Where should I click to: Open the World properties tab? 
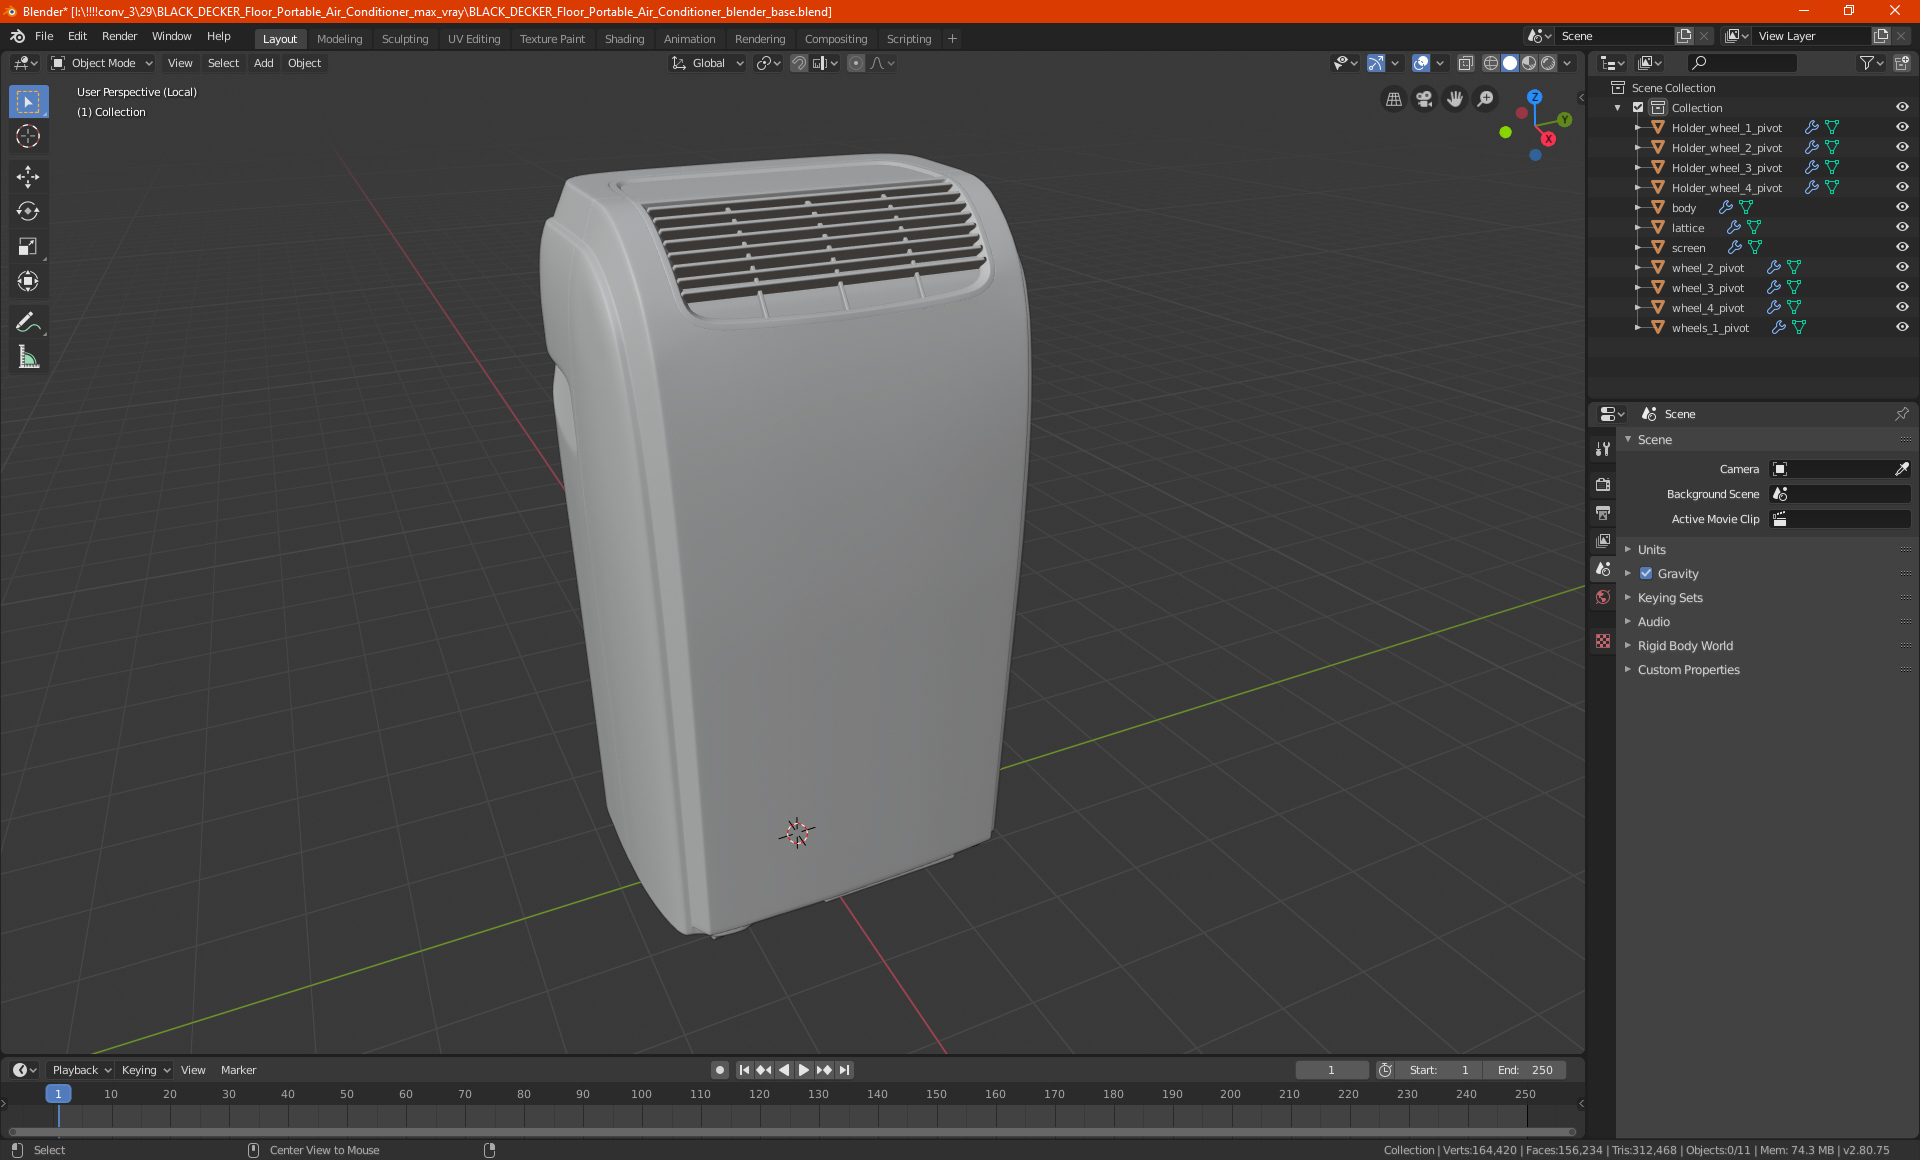click(x=1603, y=597)
